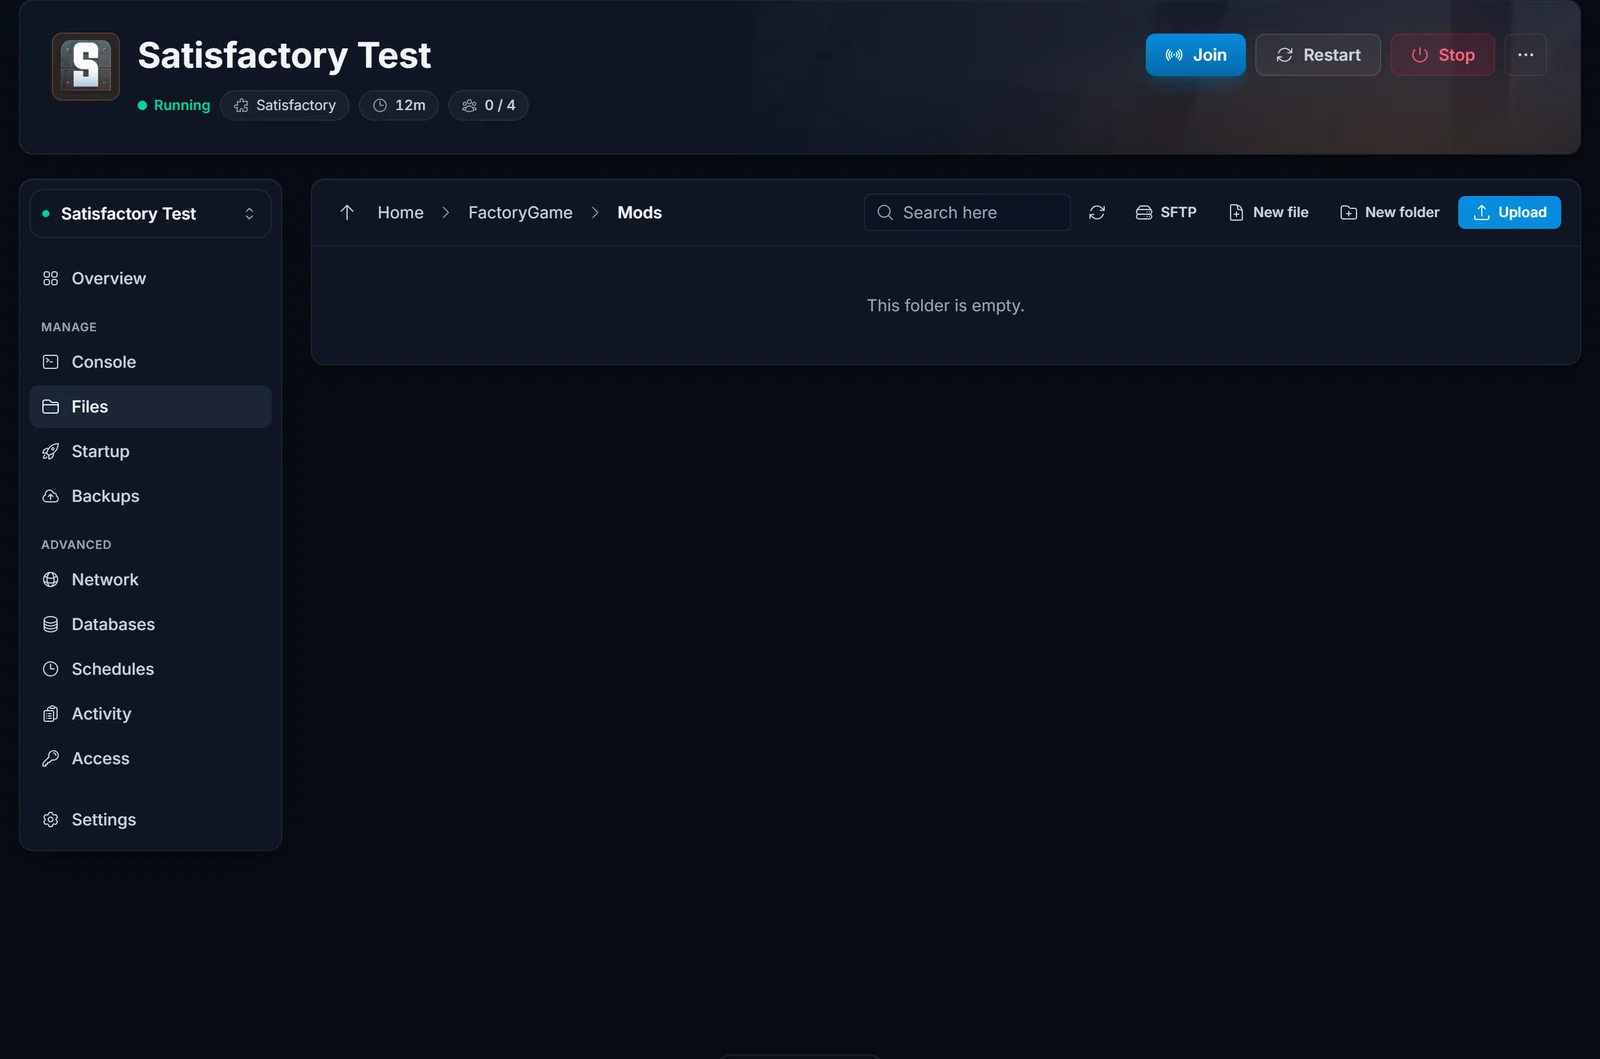
Task: Click the Satisfactory game tag chip
Action: 285,105
